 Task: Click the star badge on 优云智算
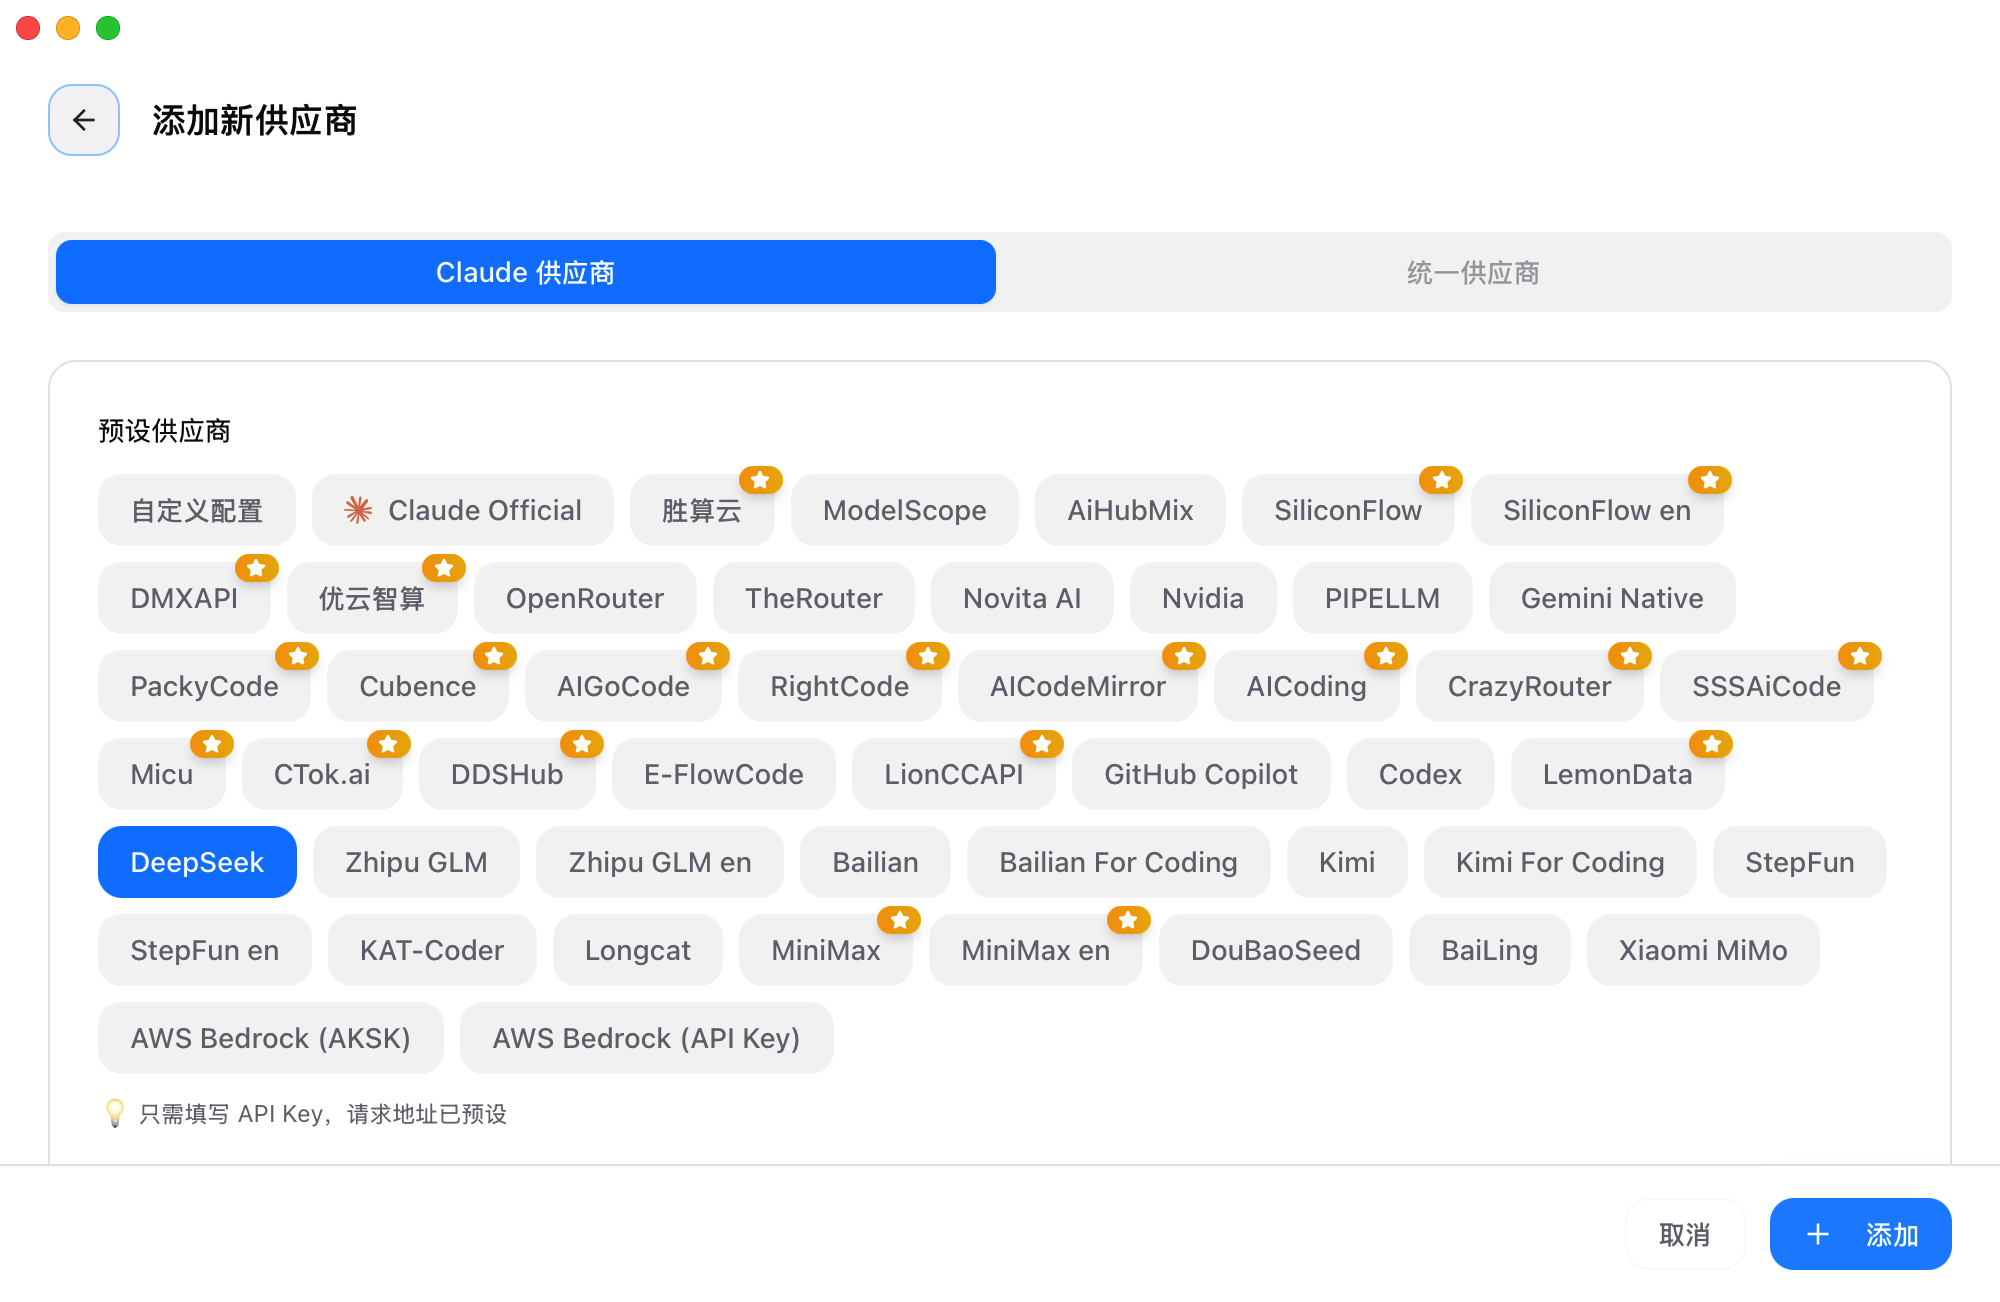444,568
